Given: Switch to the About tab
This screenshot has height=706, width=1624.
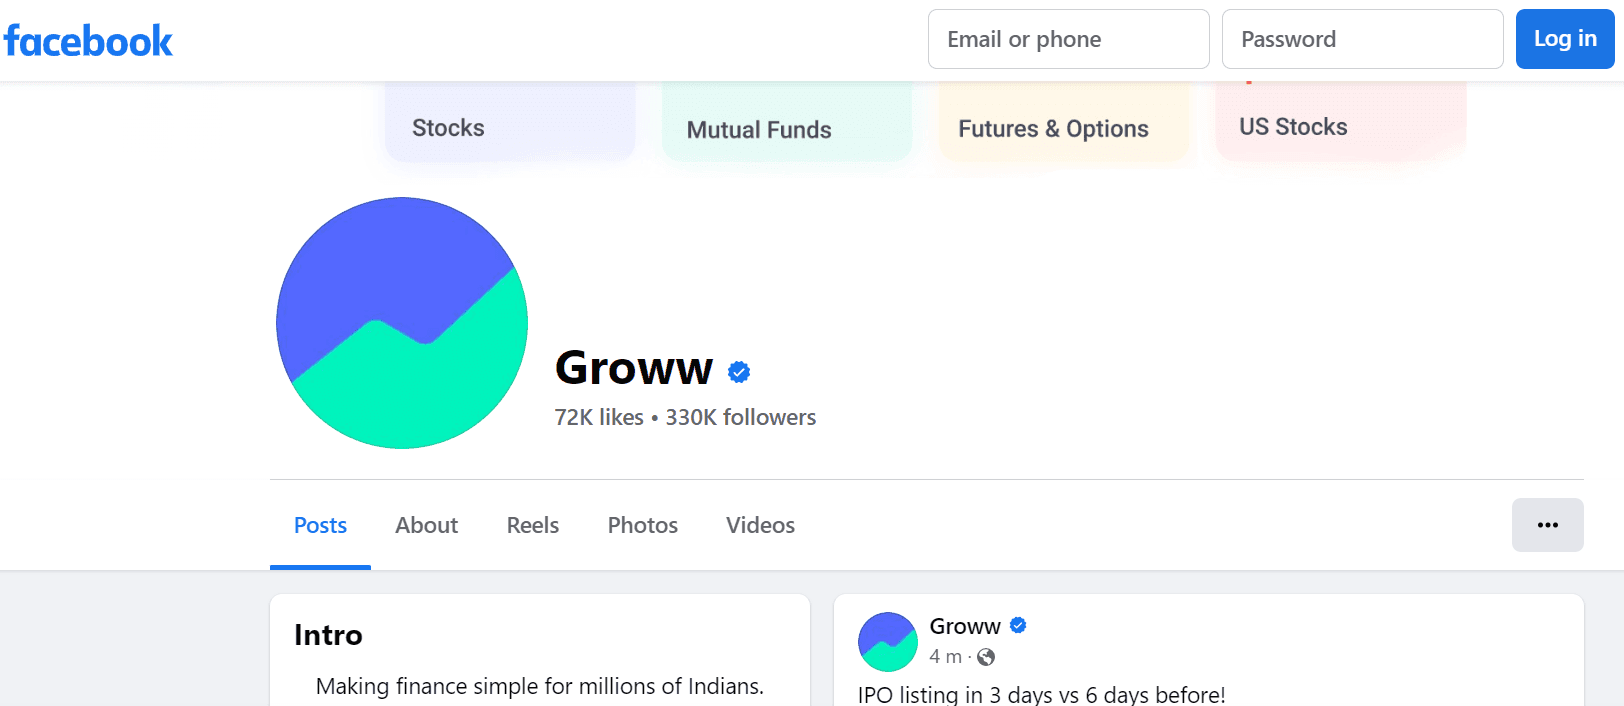Looking at the screenshot, I should coord(426,525).
